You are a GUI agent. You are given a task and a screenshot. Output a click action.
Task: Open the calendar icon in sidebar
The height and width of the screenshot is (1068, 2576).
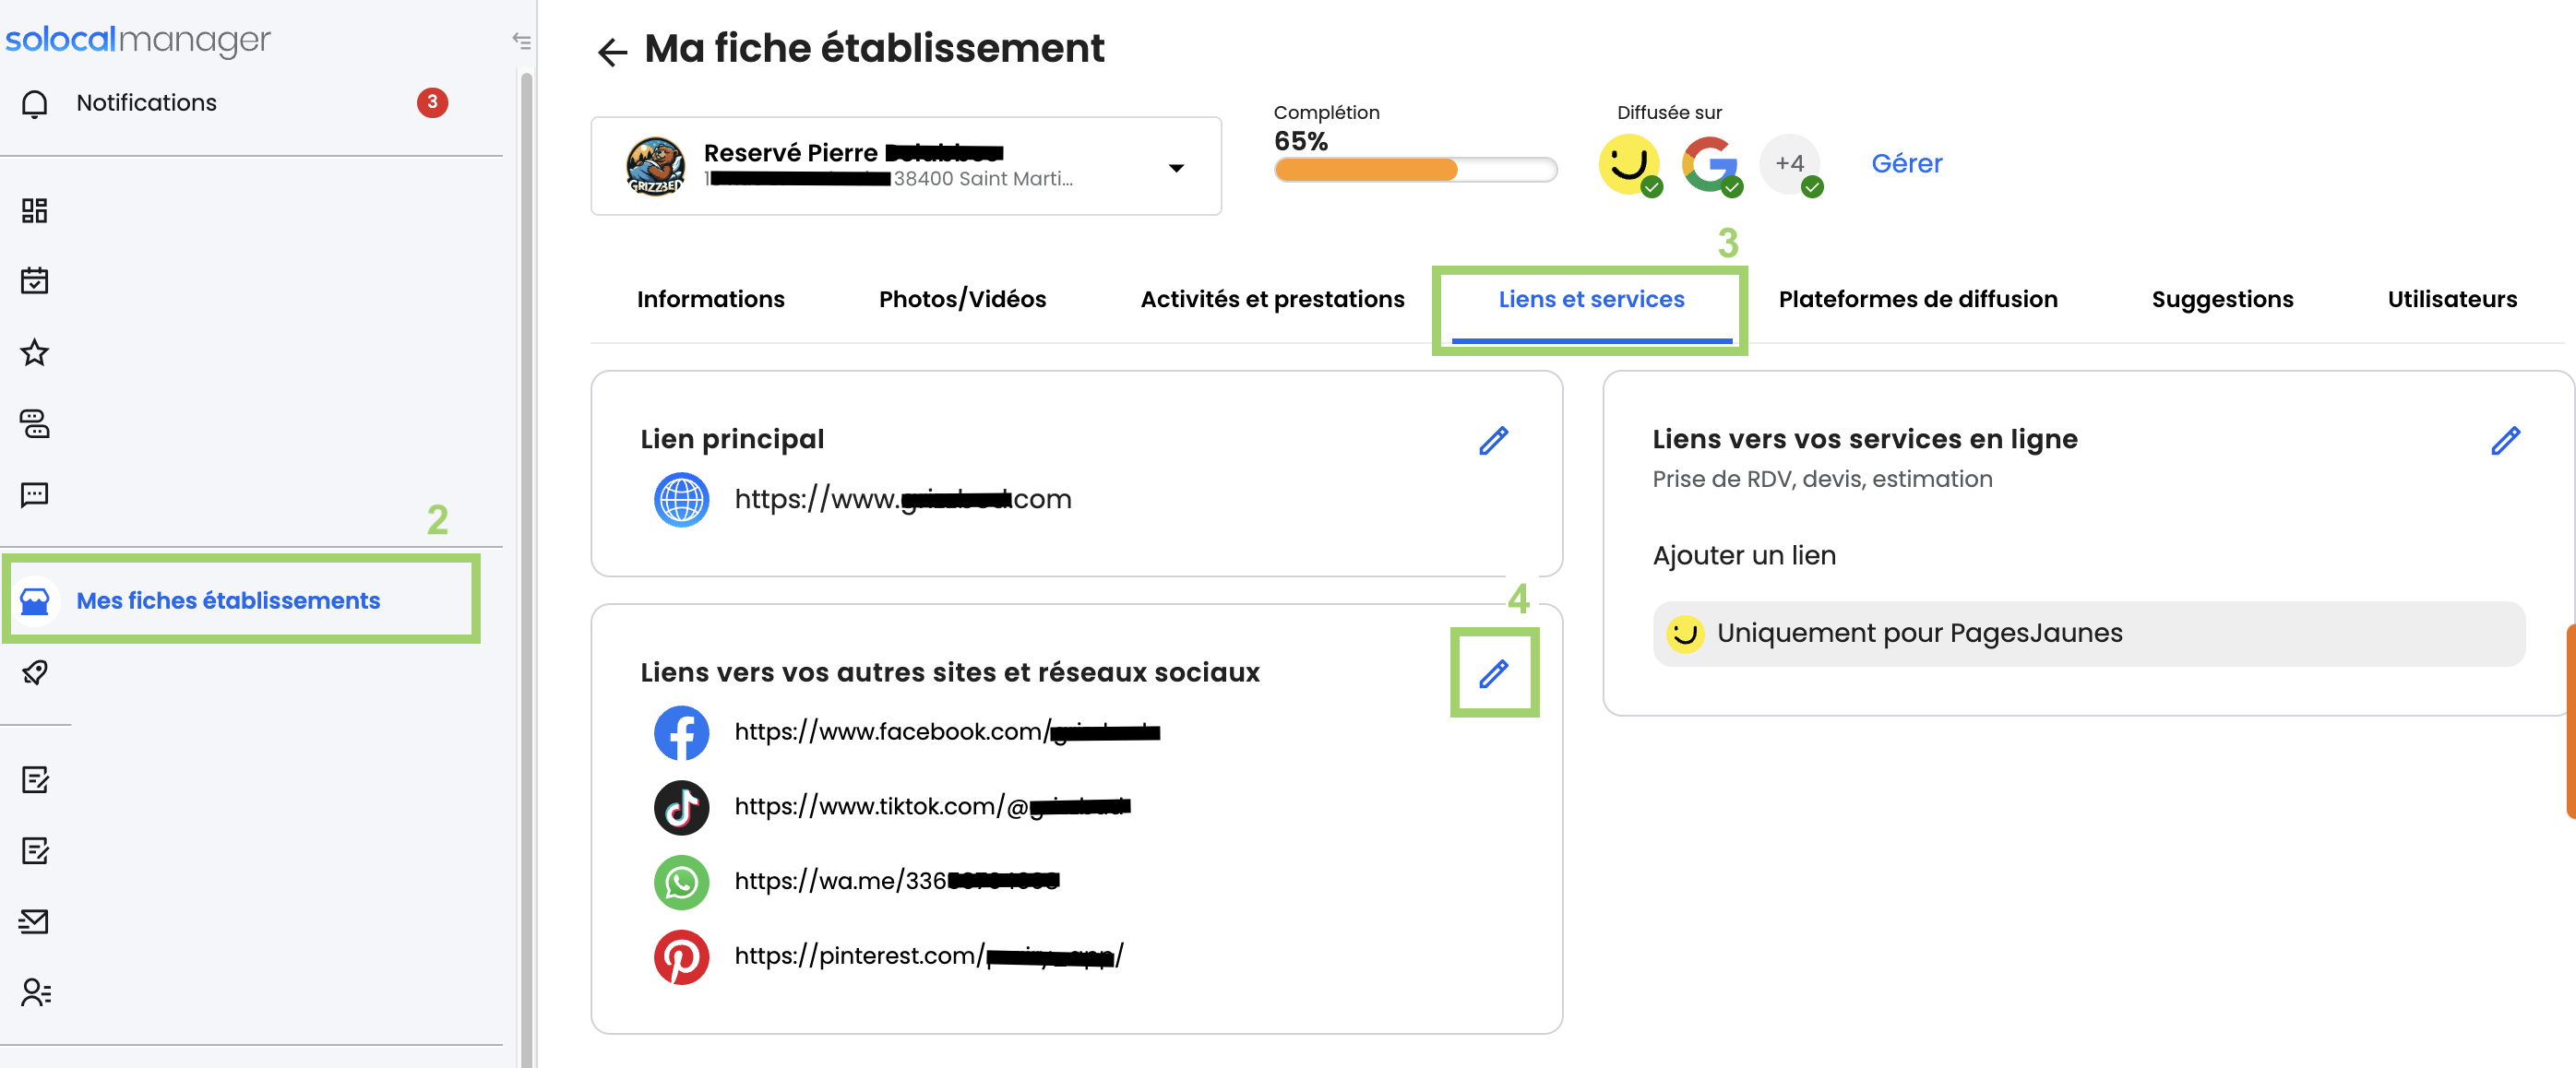tap(35, 281)
